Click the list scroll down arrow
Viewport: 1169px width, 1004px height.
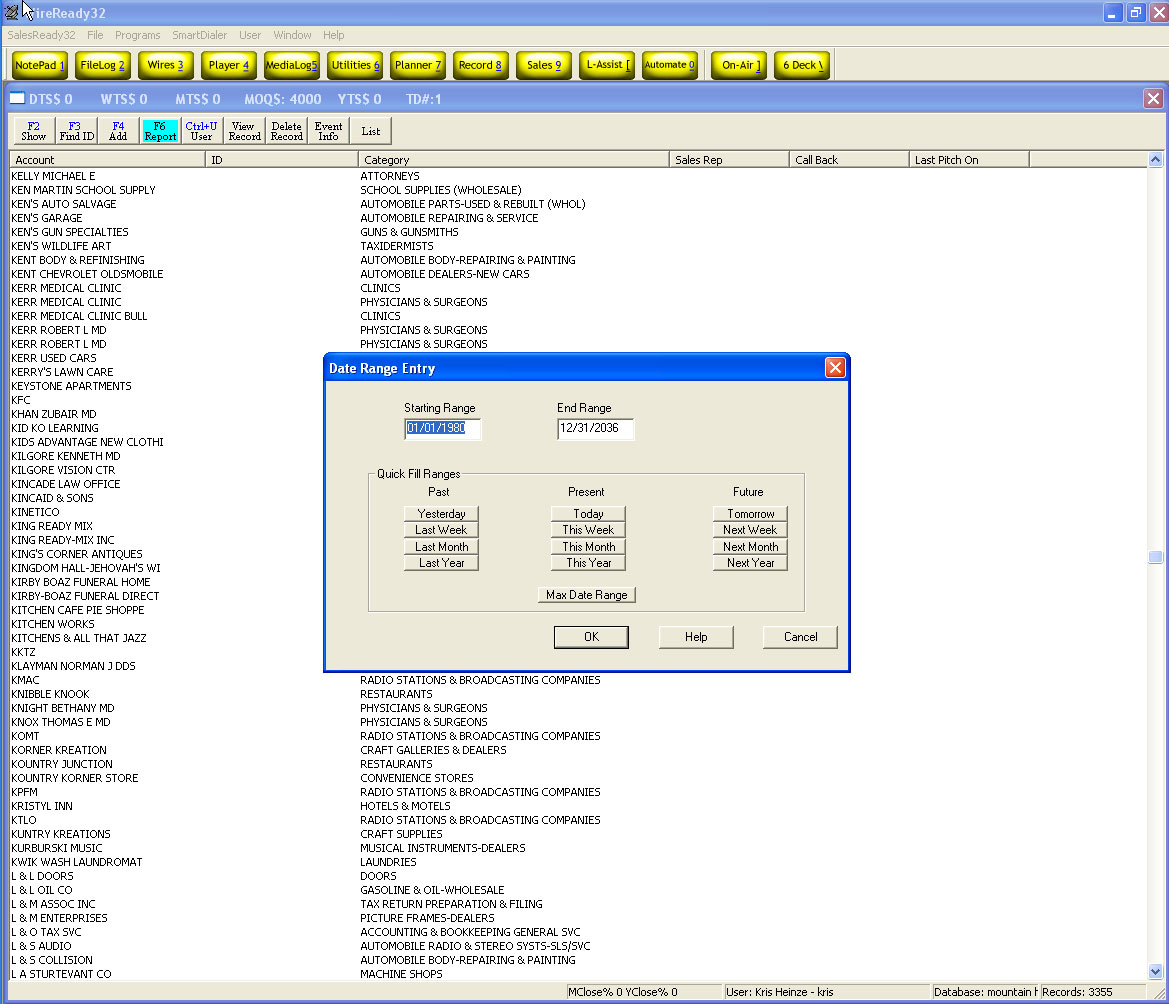pos(1156,971)
